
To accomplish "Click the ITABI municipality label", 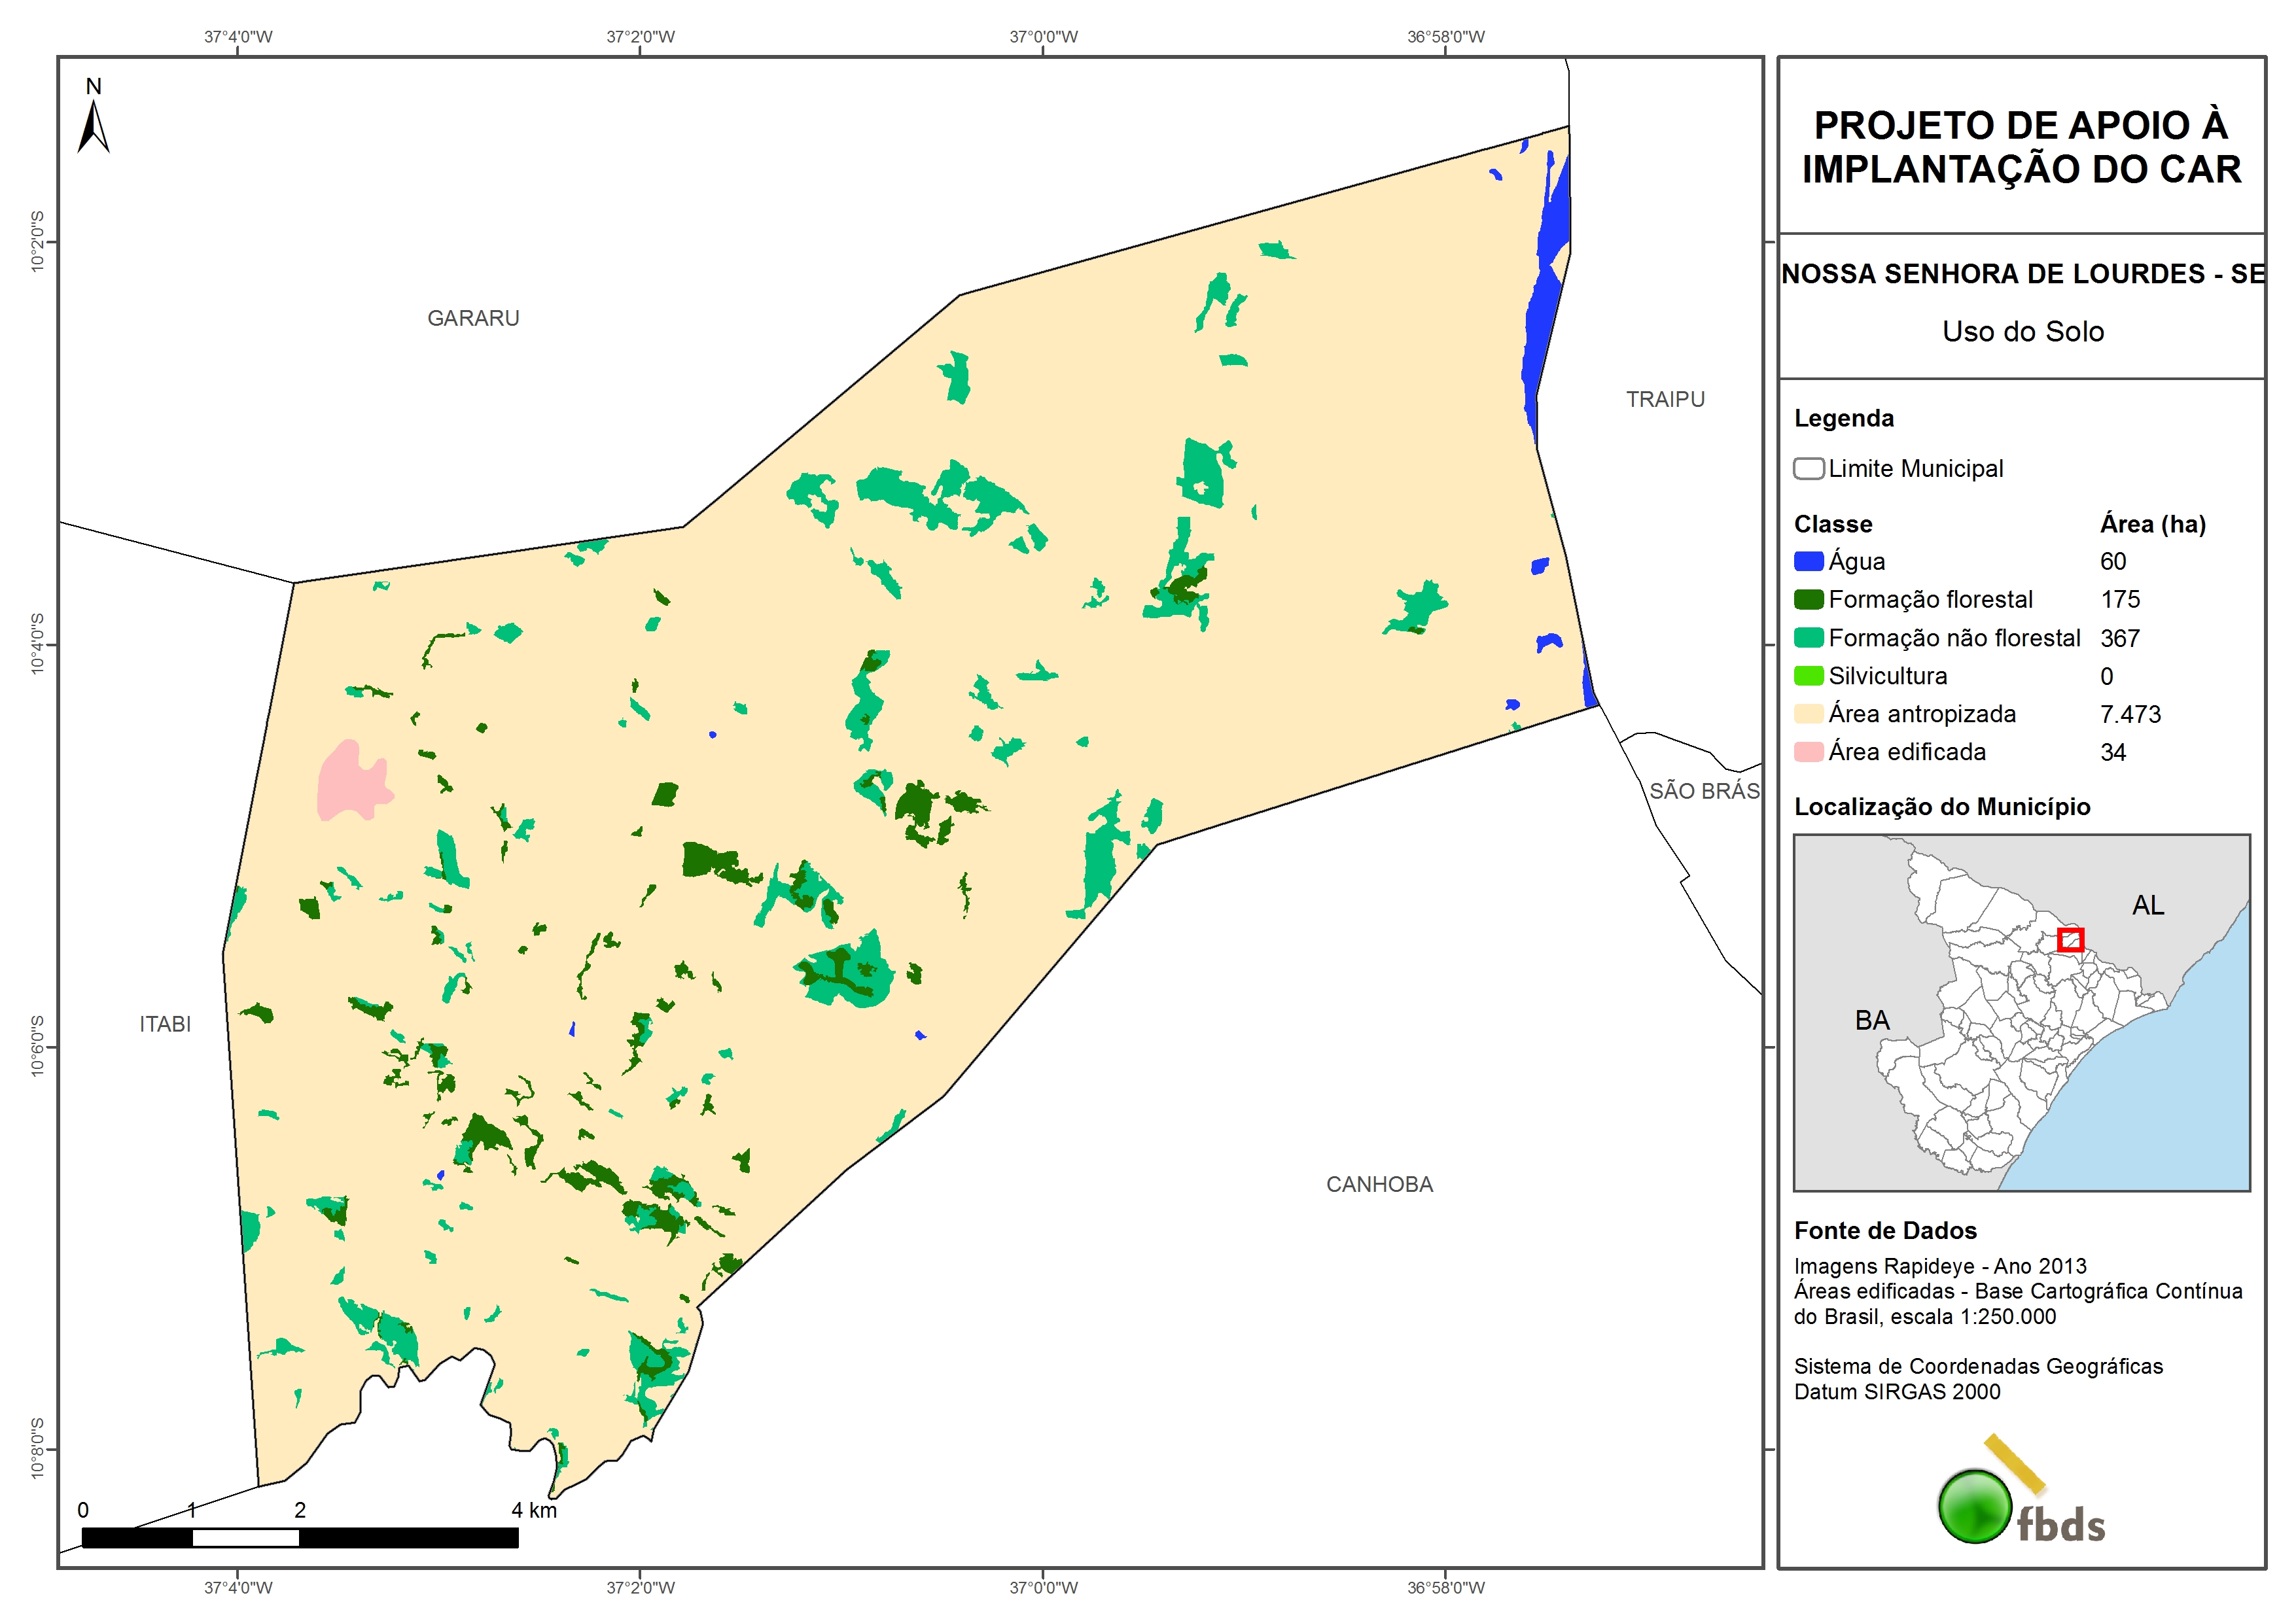I will [x=165, y=1024].
